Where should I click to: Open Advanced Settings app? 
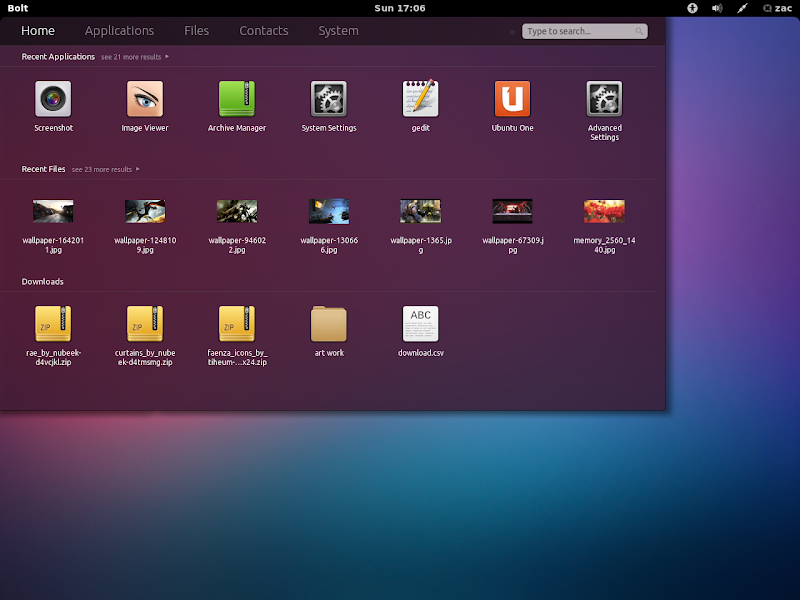(604, 100)
